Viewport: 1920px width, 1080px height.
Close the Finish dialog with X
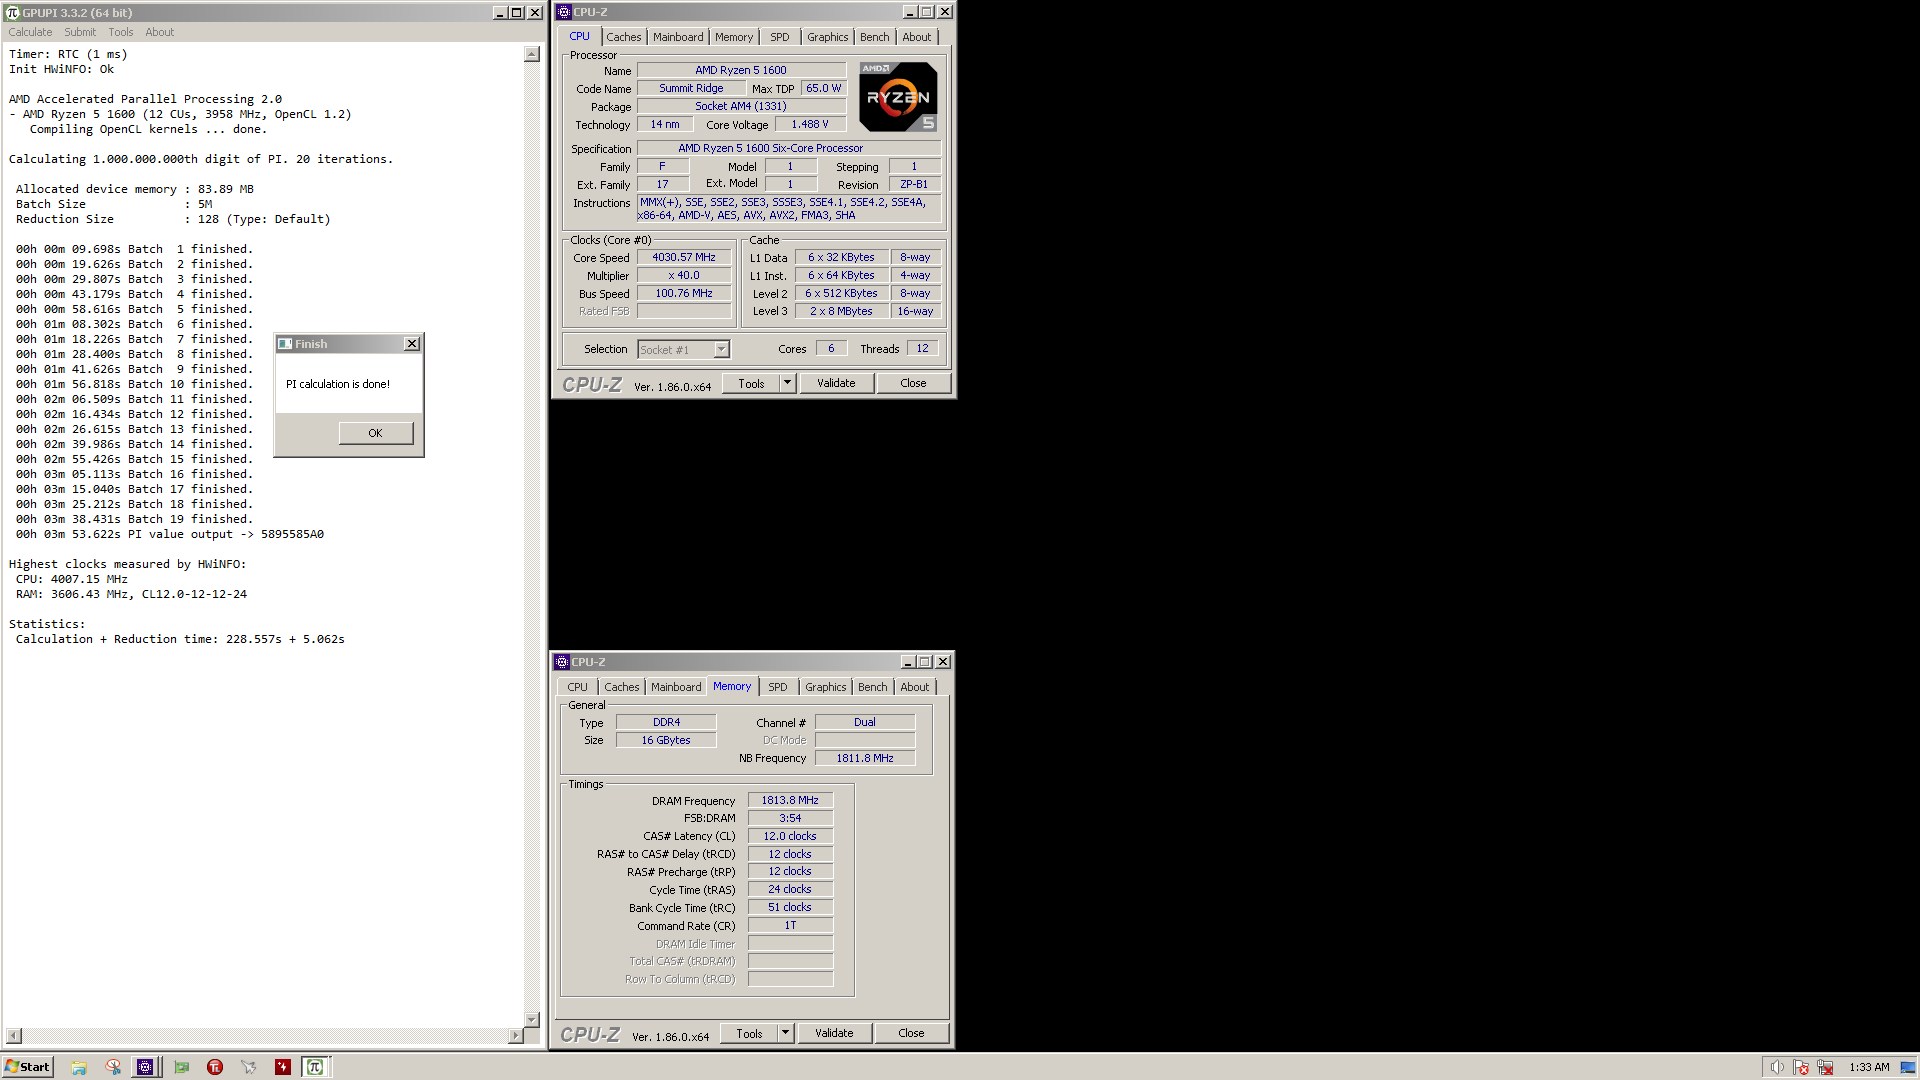[x=411, y=343]
